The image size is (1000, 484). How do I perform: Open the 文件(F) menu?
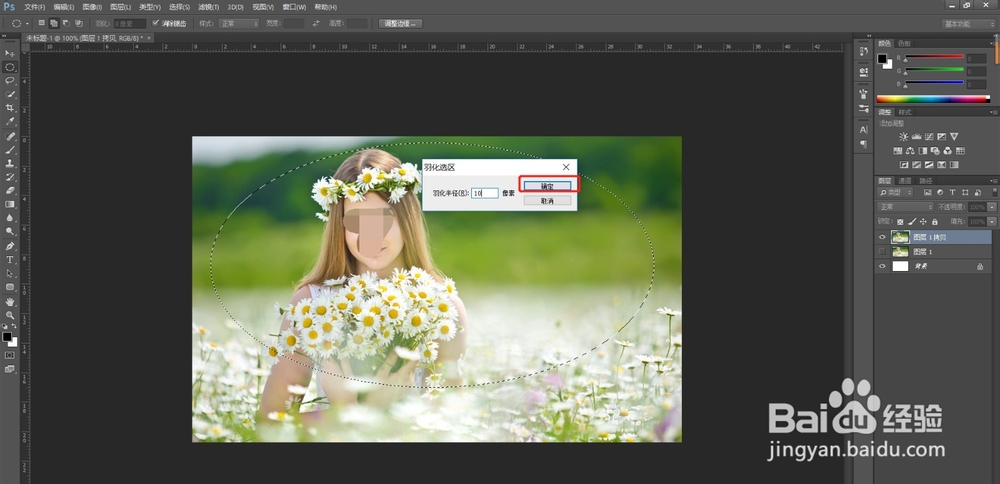(x=34, y=7)
